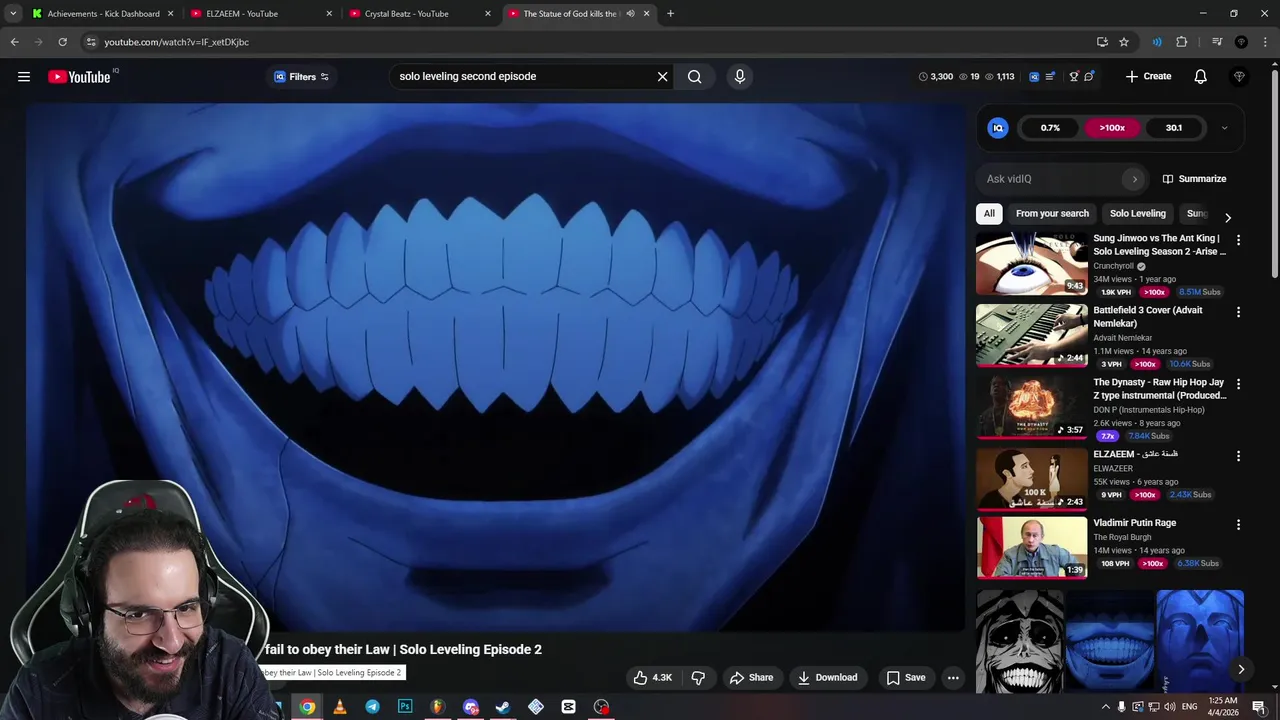The height and width of the screenshot is (720, 1280).
Task: Select the All filter chip
Action: click(x=989, y=213)
